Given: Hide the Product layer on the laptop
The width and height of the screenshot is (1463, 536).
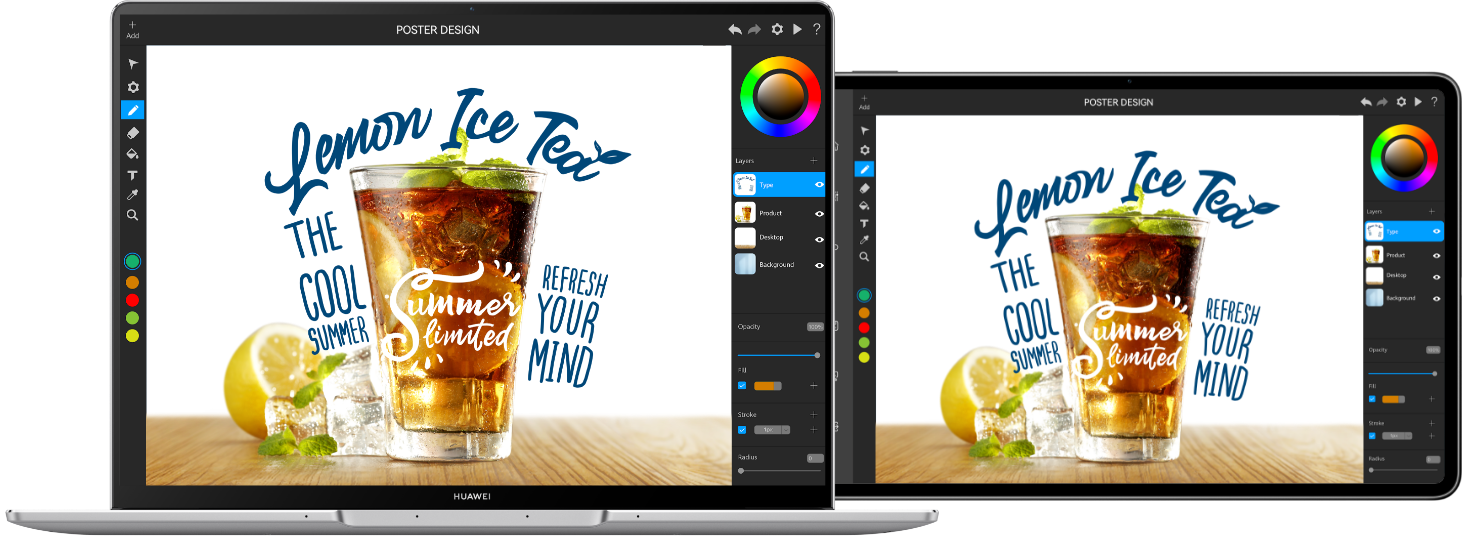Looking at the screenshot, I should point(819,213).
